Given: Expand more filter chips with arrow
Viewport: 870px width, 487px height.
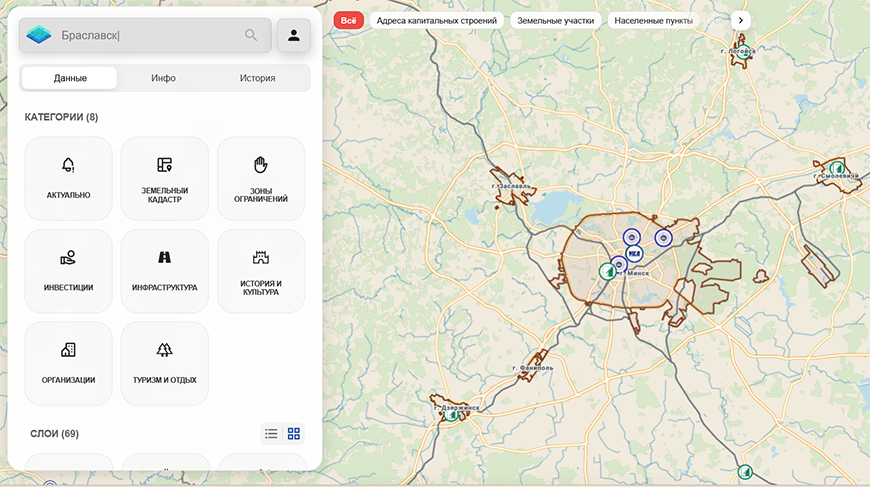Looking at the screenshot, I should pyautogui.click(x=741, y=21).
